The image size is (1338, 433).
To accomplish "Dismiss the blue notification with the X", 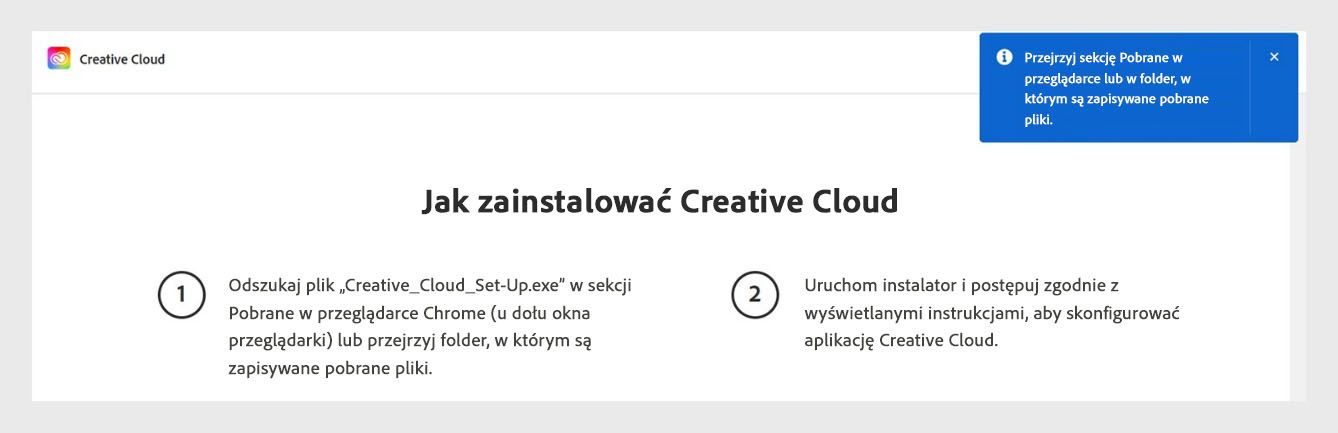I will coord(1274,57).
